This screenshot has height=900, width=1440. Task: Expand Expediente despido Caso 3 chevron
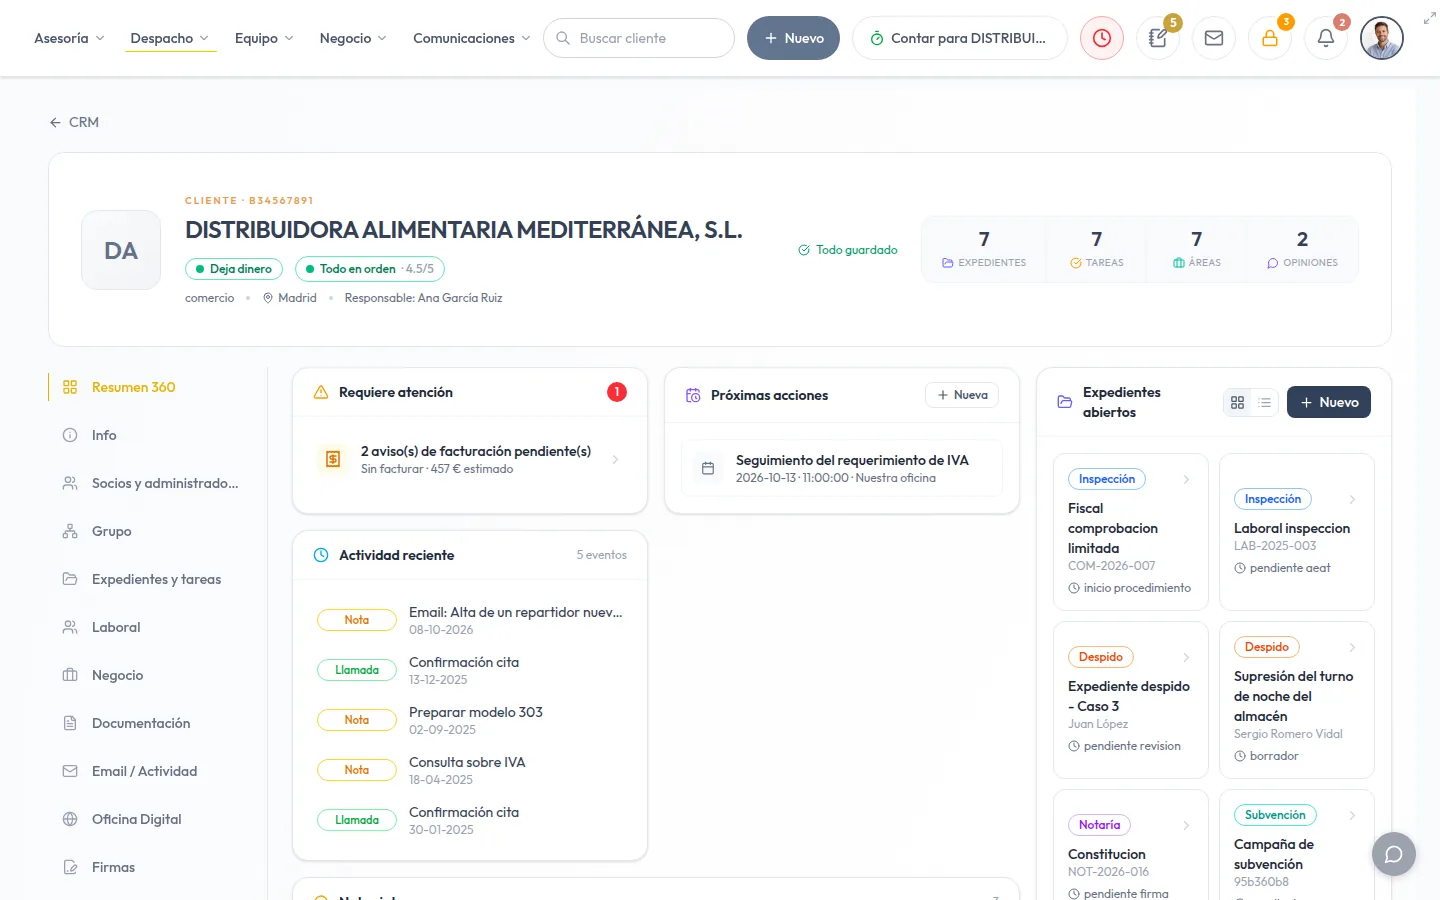pyautogui.click(x=1186, y=657)
